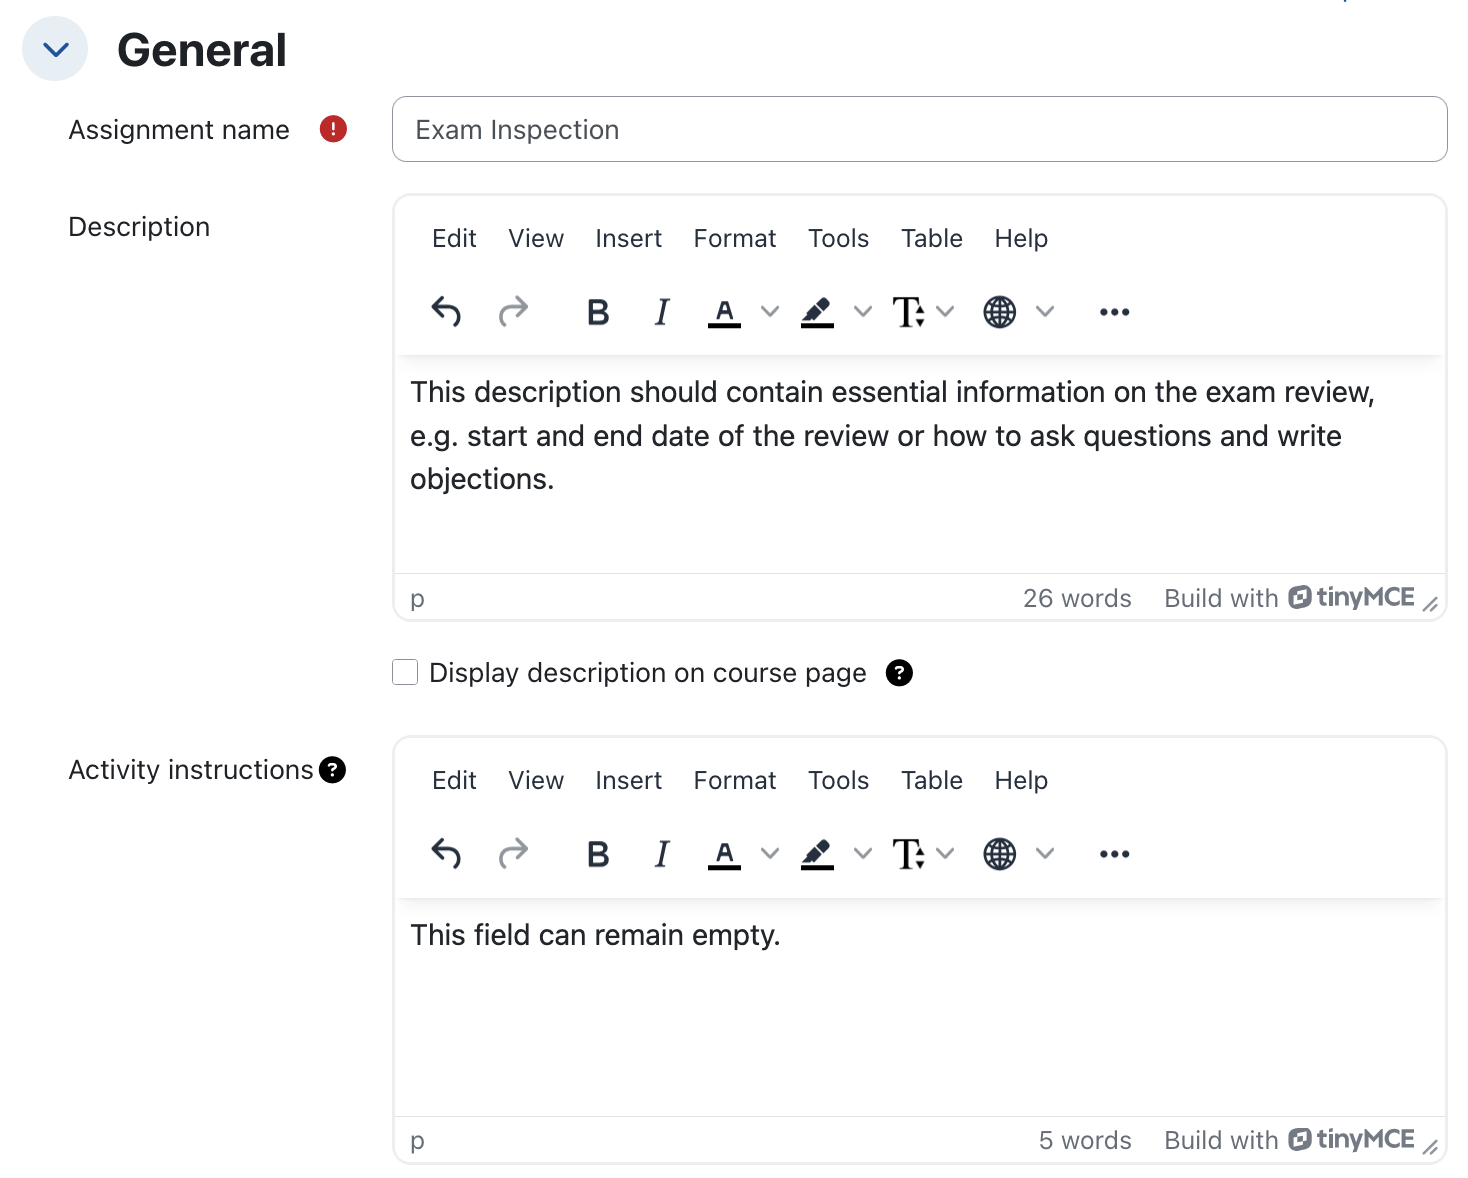The image size is (1468, 1178).
Task: Reveal more toolbar options in Description editor
Action: pyautogui.click(x=1114, y=312)
